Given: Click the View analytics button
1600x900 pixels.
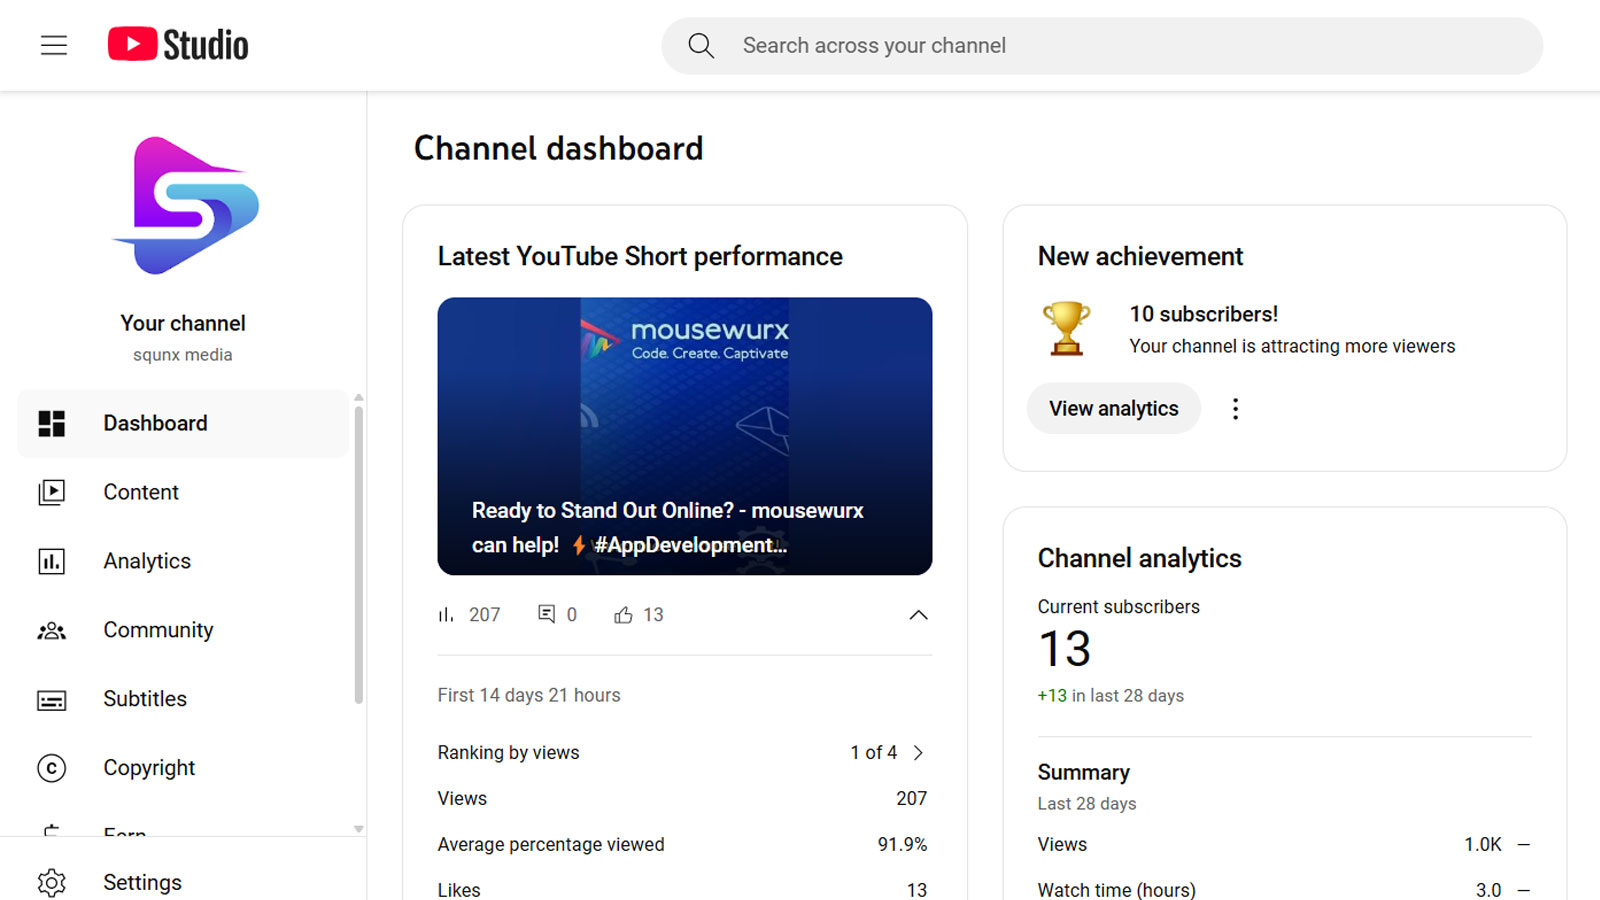Looking at the screenshot, I should pos(1114,408).
